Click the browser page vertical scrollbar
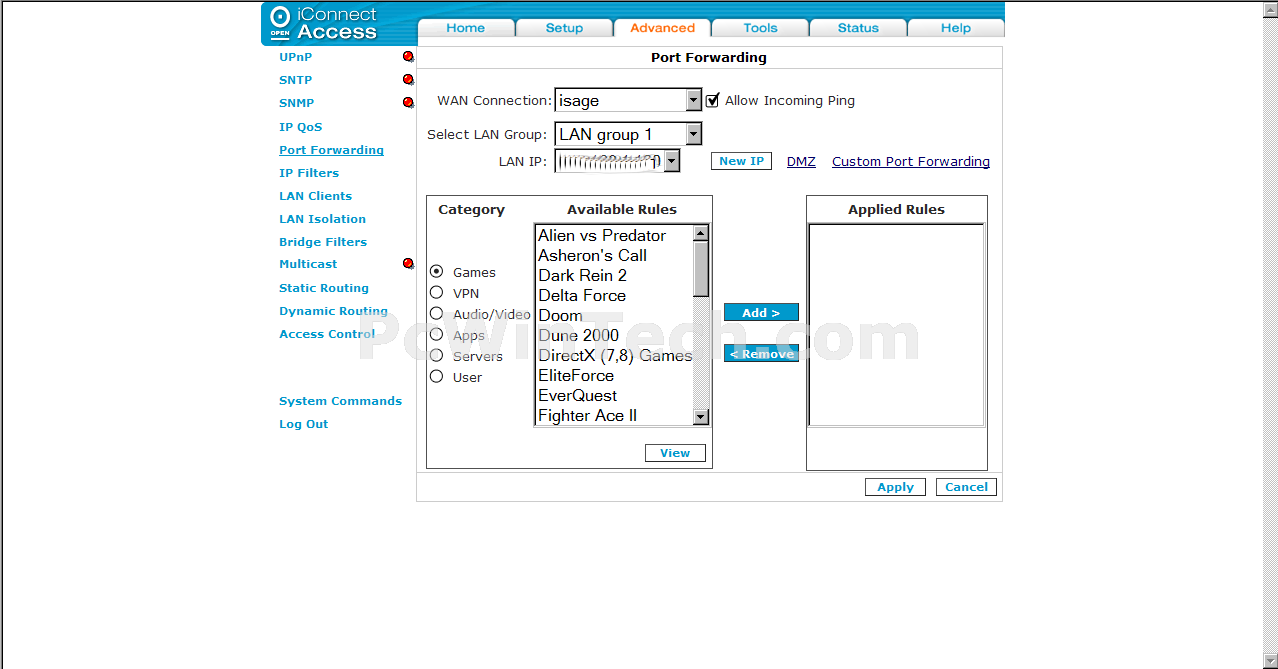The height and width of the screenshot is (669, 1278). [1270, 335]
